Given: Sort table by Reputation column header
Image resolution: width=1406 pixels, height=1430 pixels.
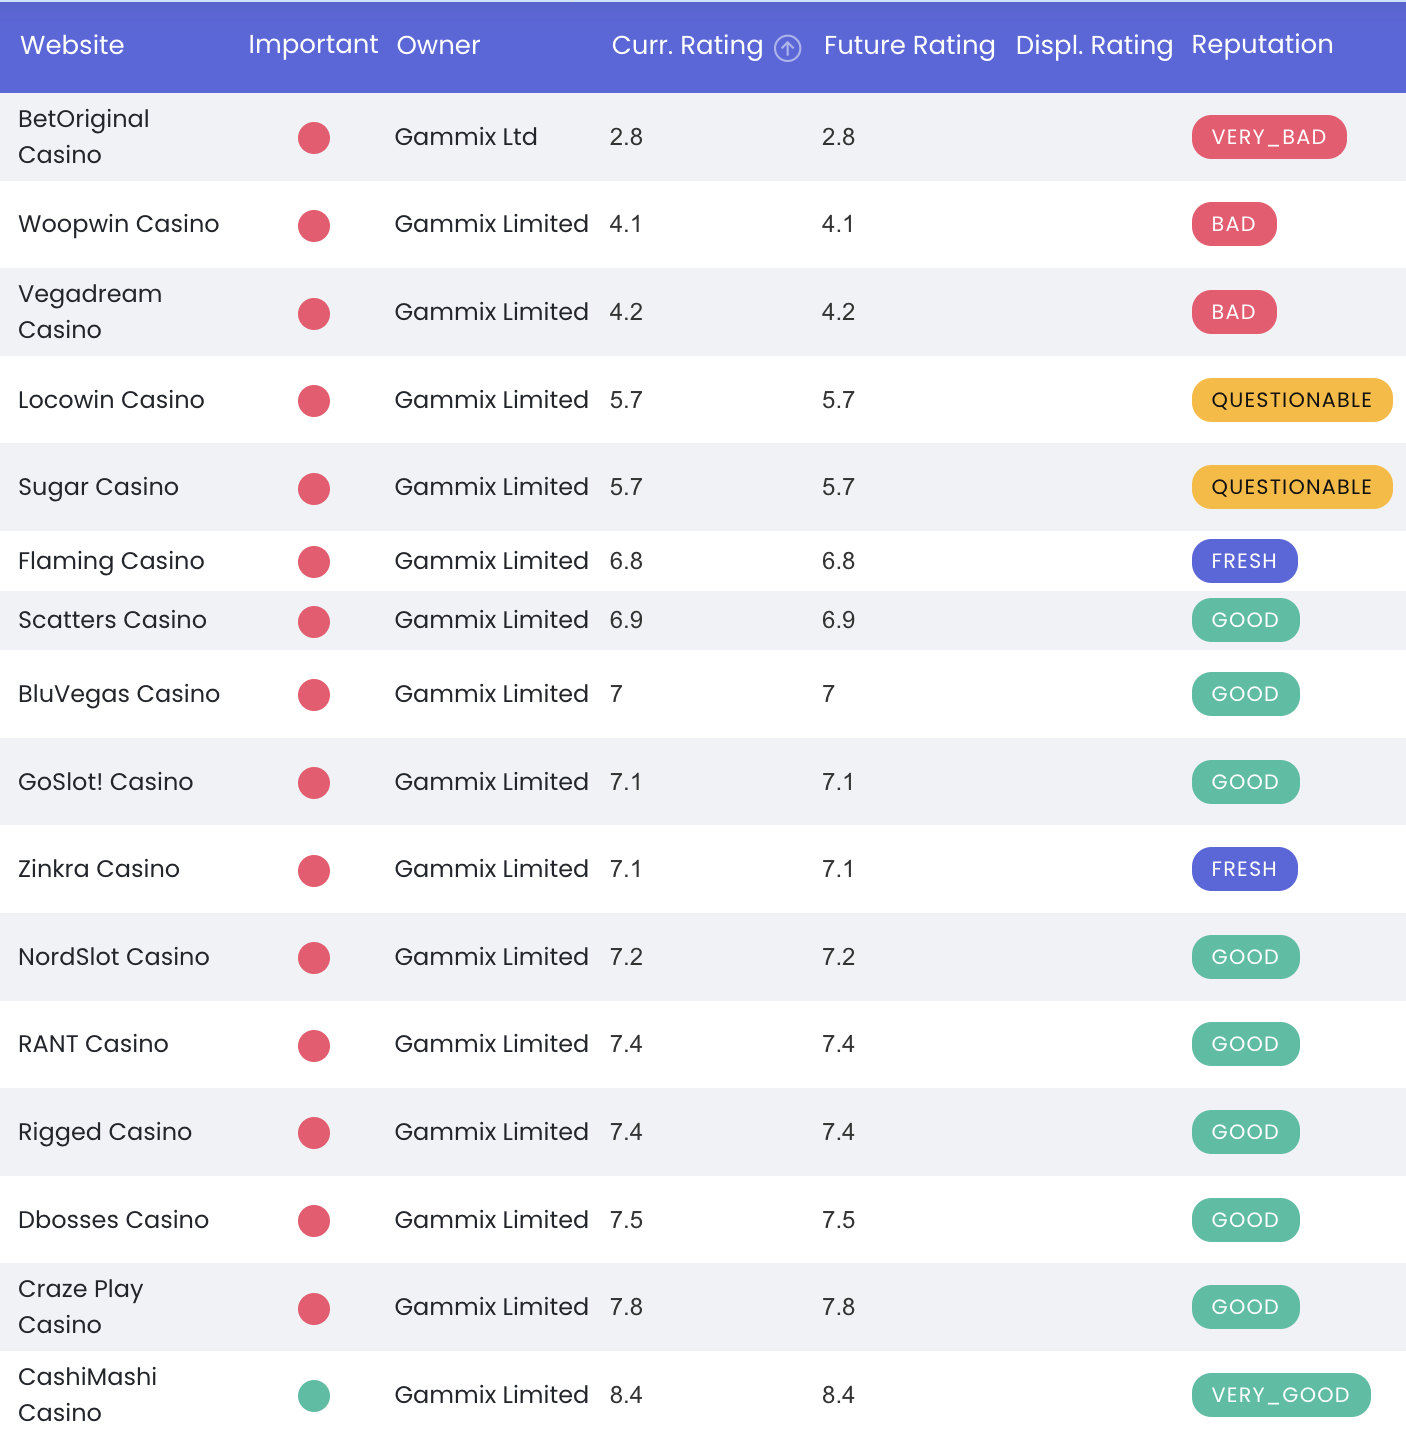Looking at the screenshot, I should [1261, 45].
